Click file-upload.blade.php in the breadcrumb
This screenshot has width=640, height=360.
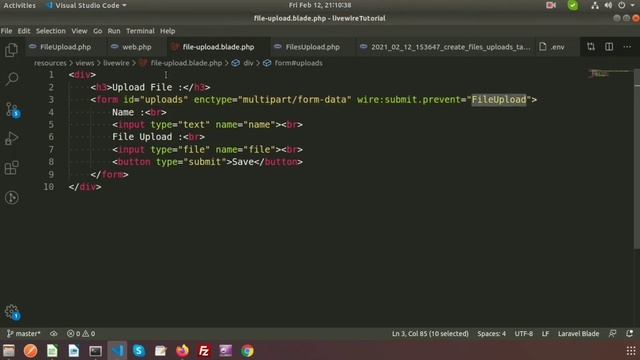point(186,63)
